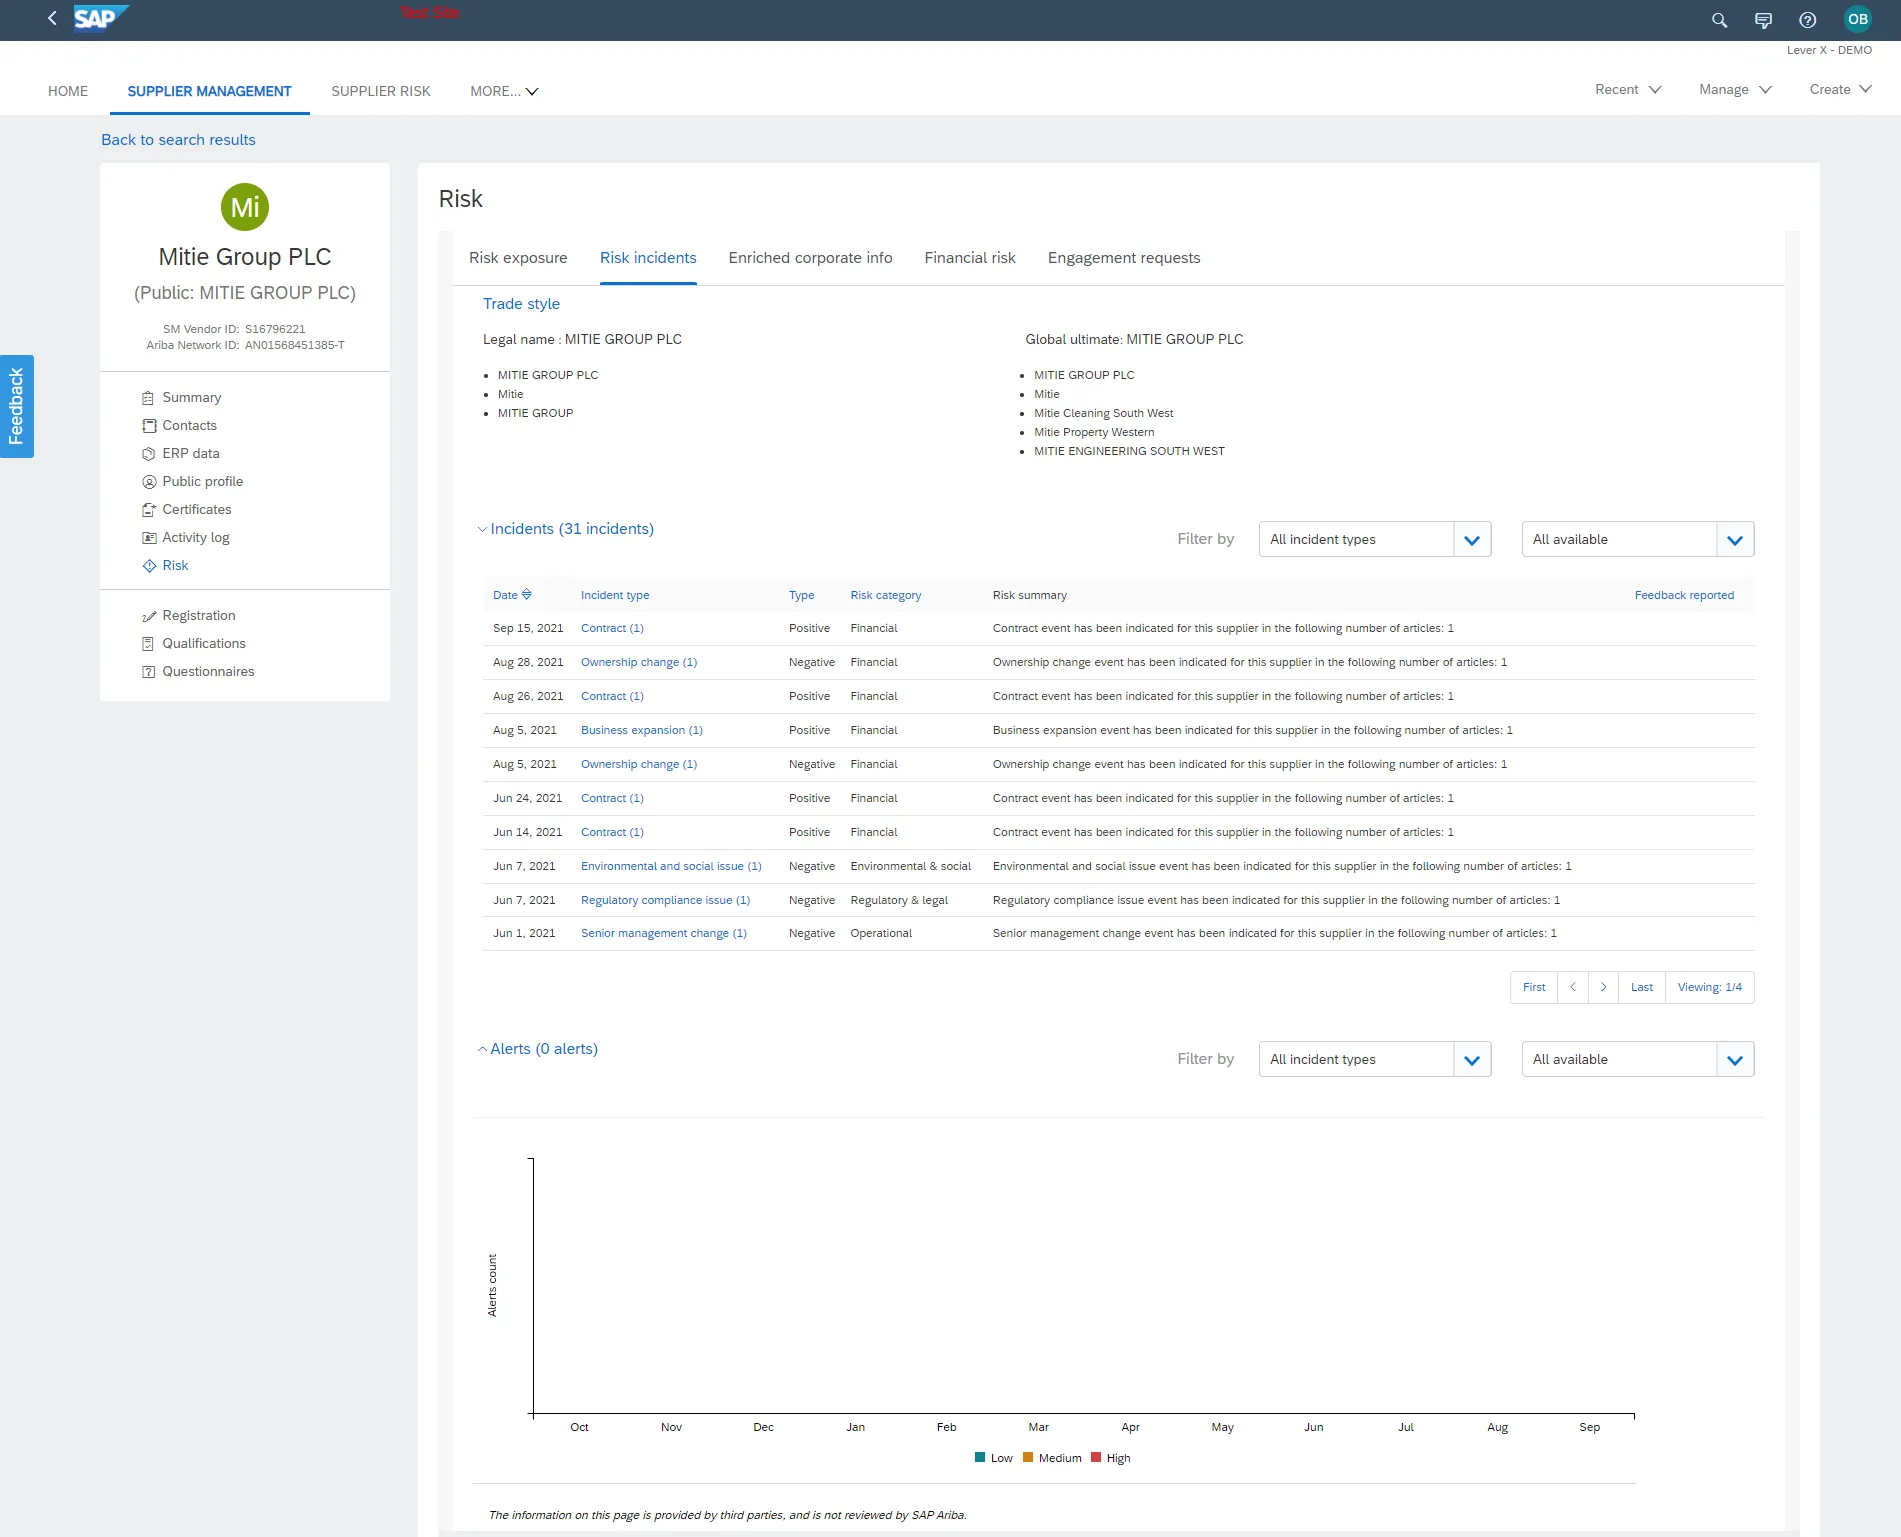Sort by Type column header
Screen dimensions: 1901x1537
click(801, 596)
